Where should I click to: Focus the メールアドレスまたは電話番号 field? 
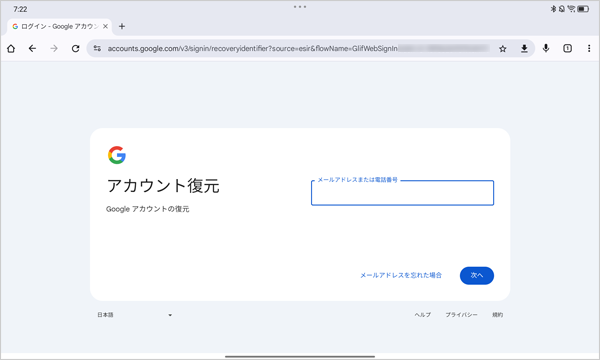(403, 193)
